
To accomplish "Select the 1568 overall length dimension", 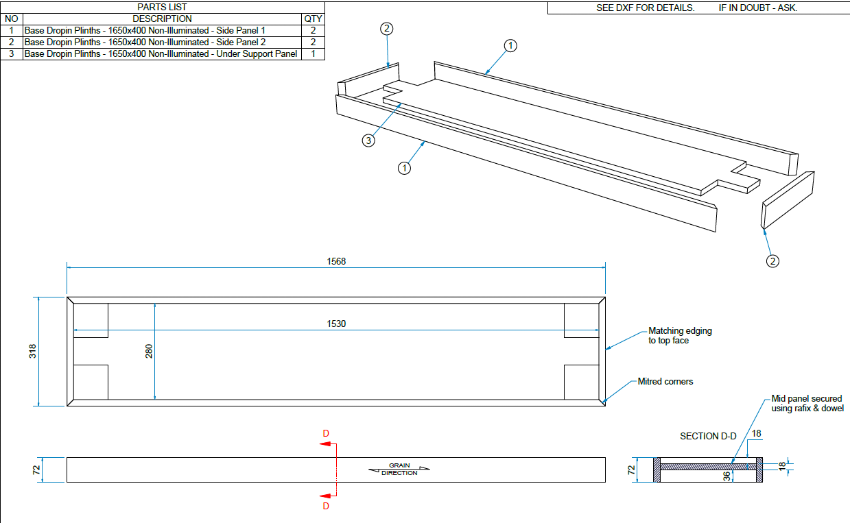I will coord(335,261).
